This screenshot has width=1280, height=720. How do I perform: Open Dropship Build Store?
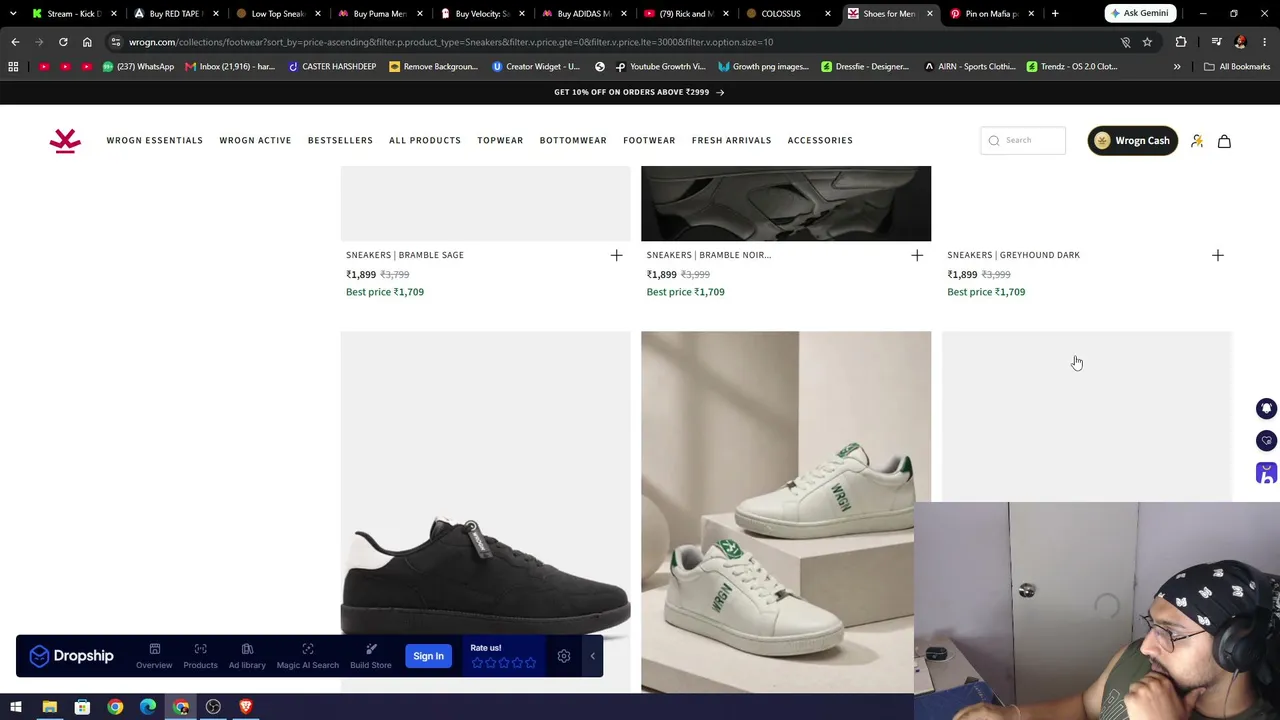(x=371, y=656)
